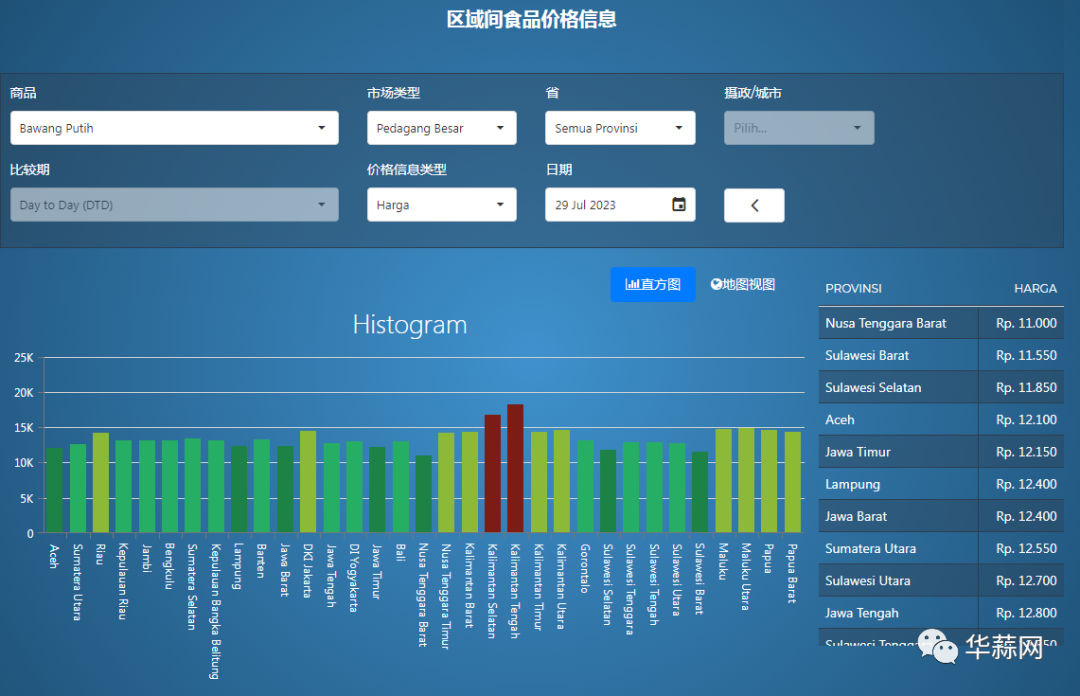
Task: Click the WeChat logo watermark icon
Action: (937, 648)
